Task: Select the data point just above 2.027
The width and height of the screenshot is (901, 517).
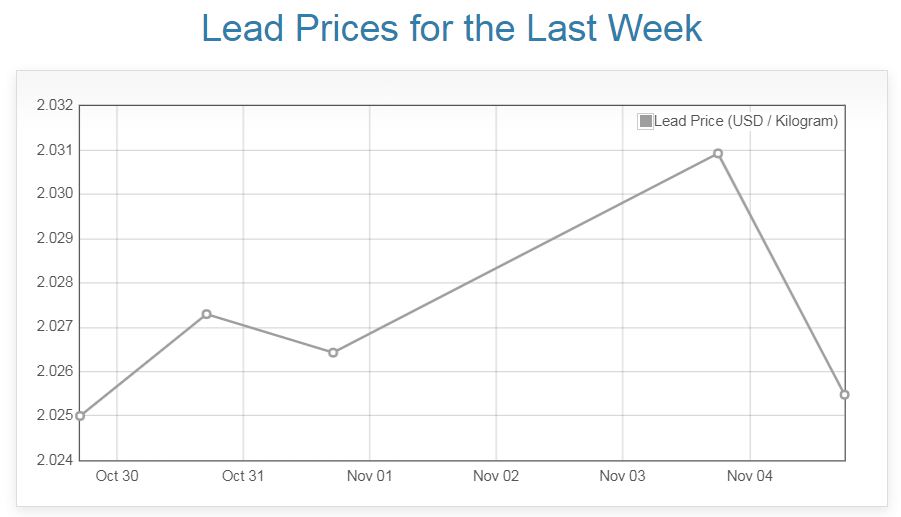Action: [x=206, y=314]
